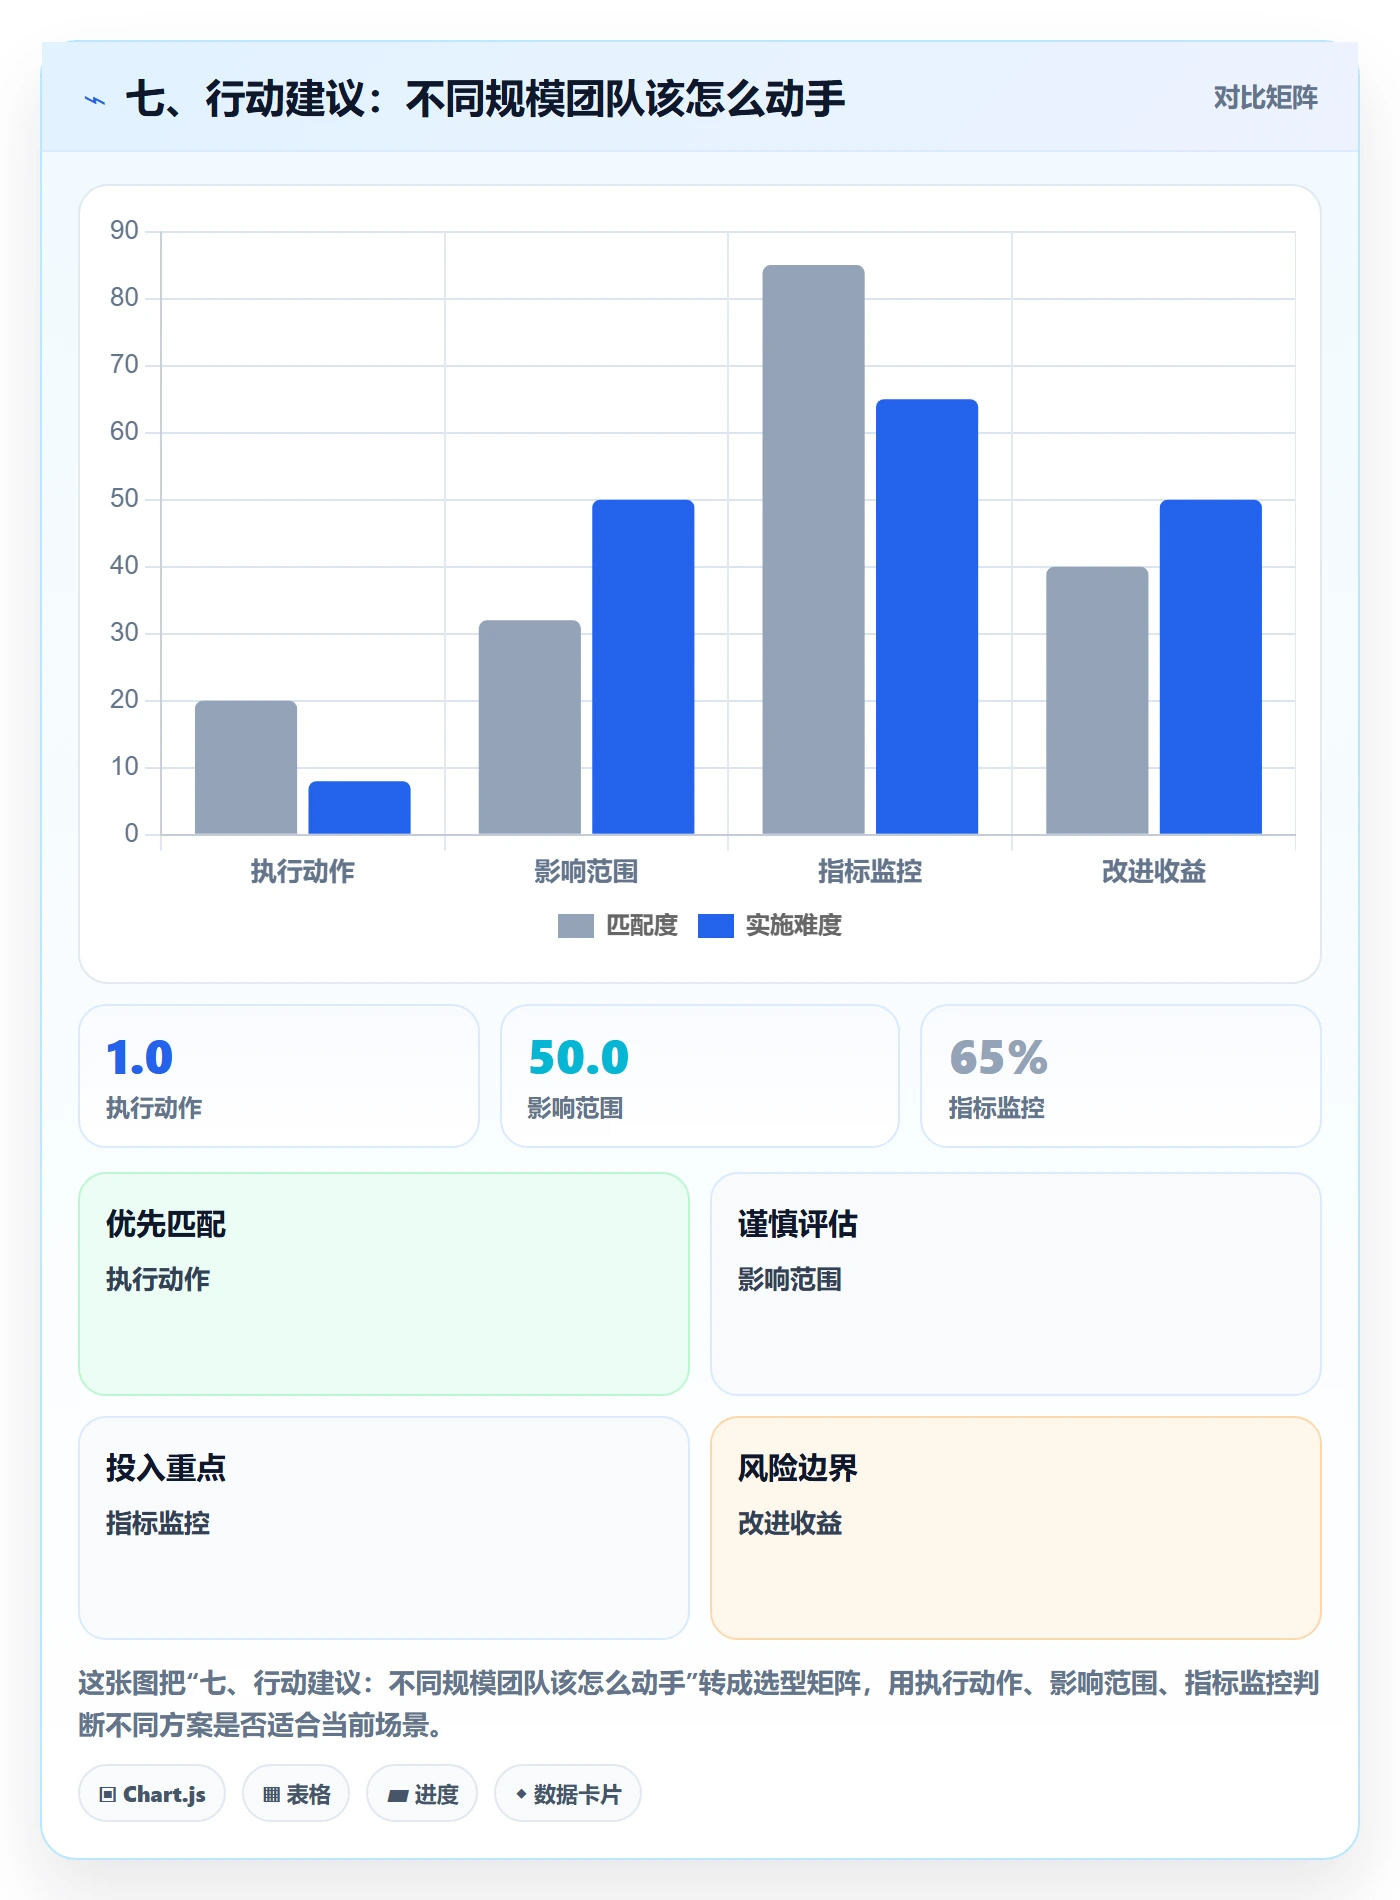Click the 表格 tag chip
The image size is (1400, 1900).
coord(296,1794)
